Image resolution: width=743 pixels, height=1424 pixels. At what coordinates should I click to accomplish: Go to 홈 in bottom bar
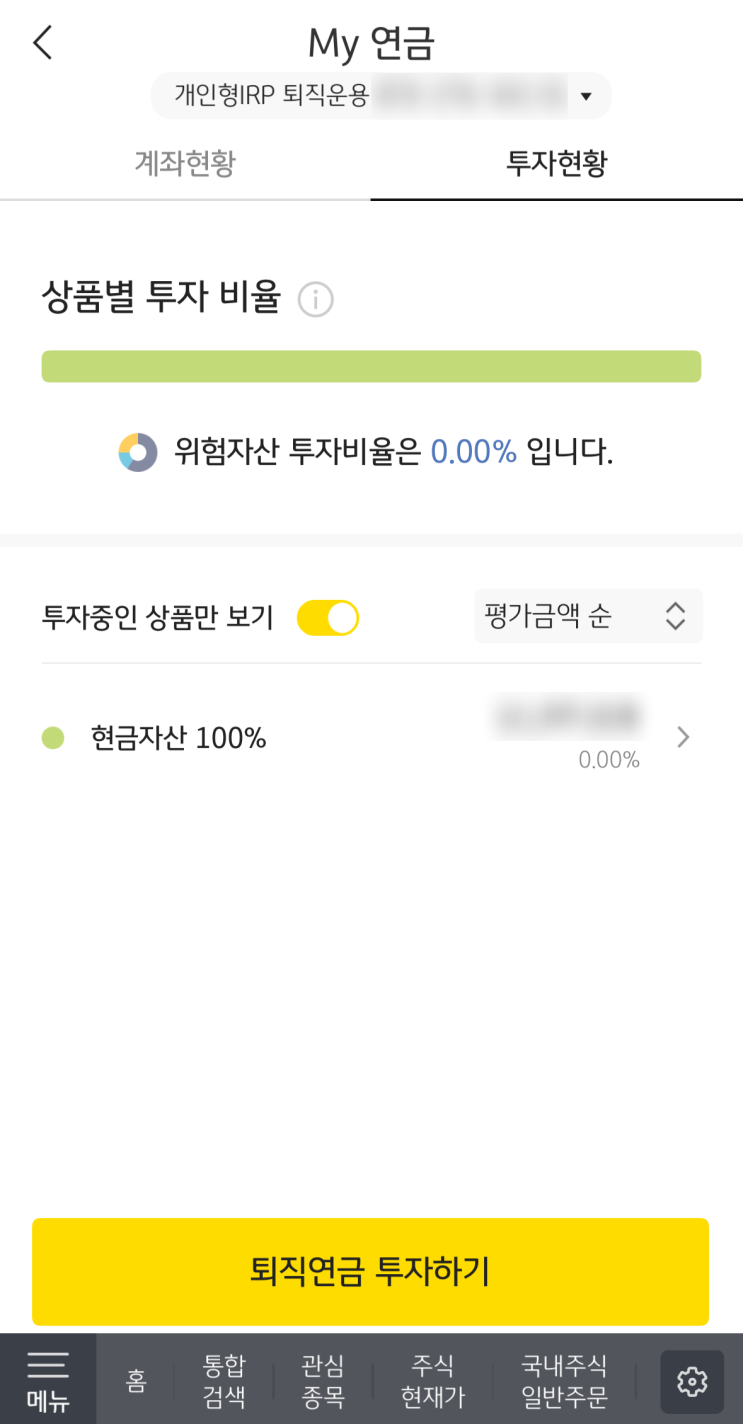[136, 1381]
